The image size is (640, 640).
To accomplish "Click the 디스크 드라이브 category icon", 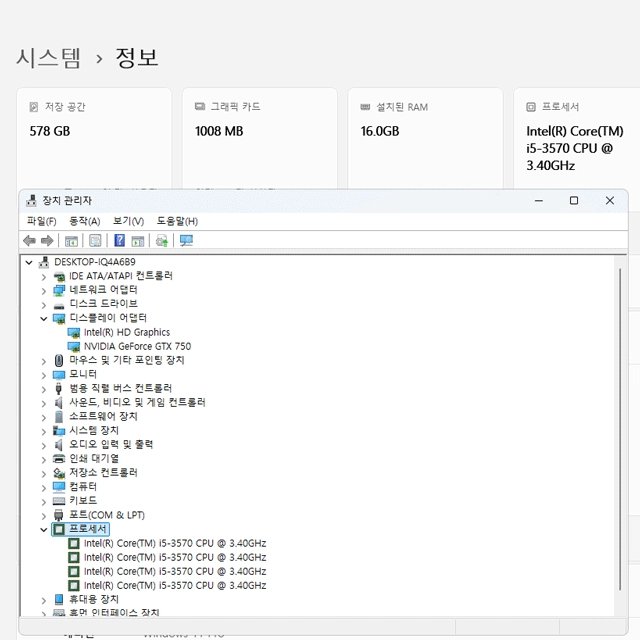I will 59,306.
